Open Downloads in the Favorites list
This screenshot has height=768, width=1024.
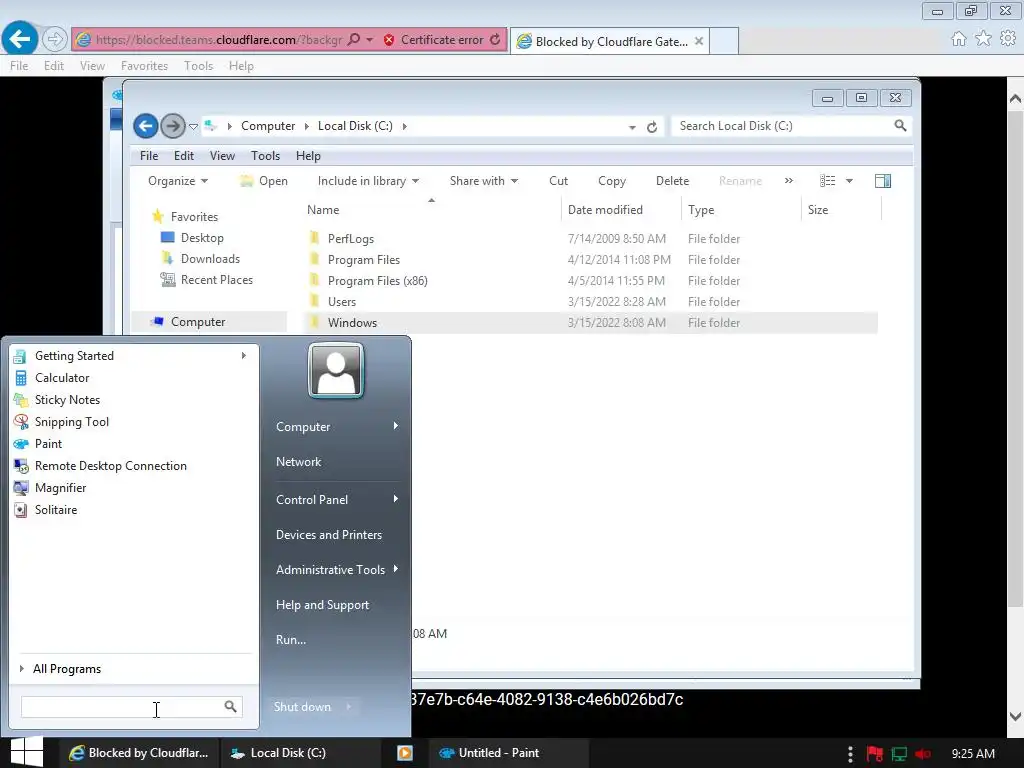(210, 259)
